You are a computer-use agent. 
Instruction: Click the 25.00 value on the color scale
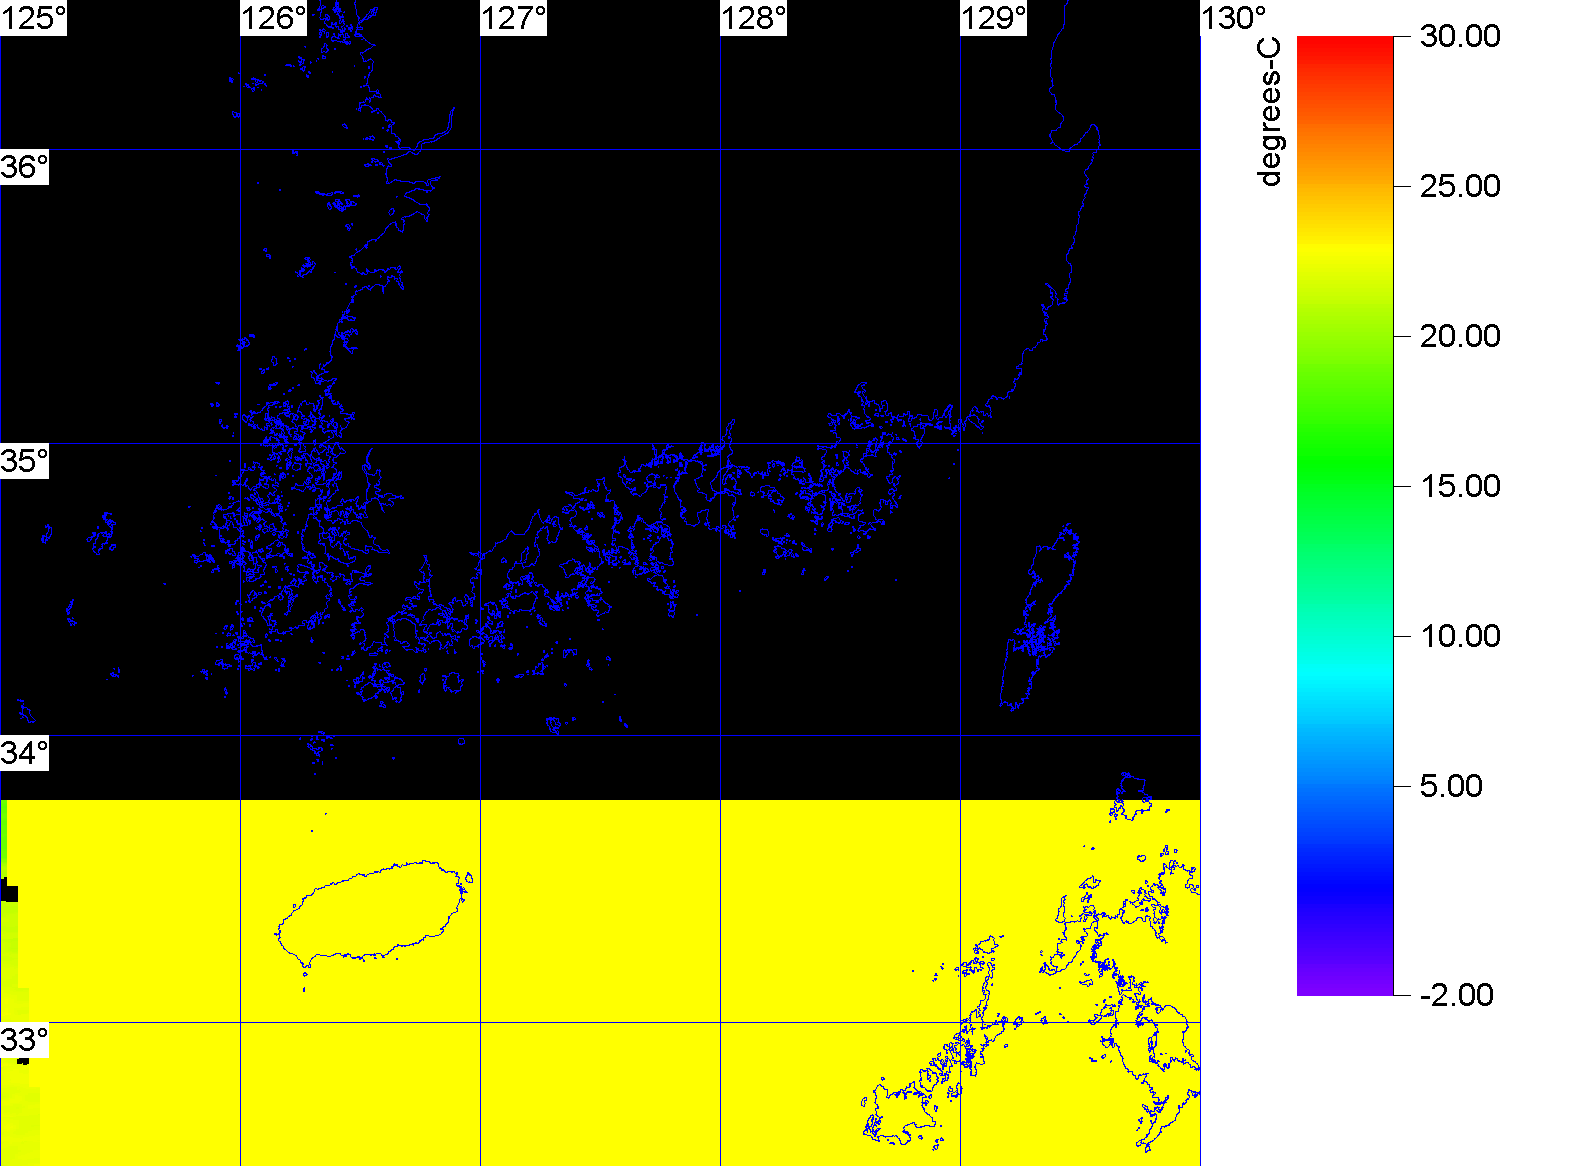point(1460,186)
